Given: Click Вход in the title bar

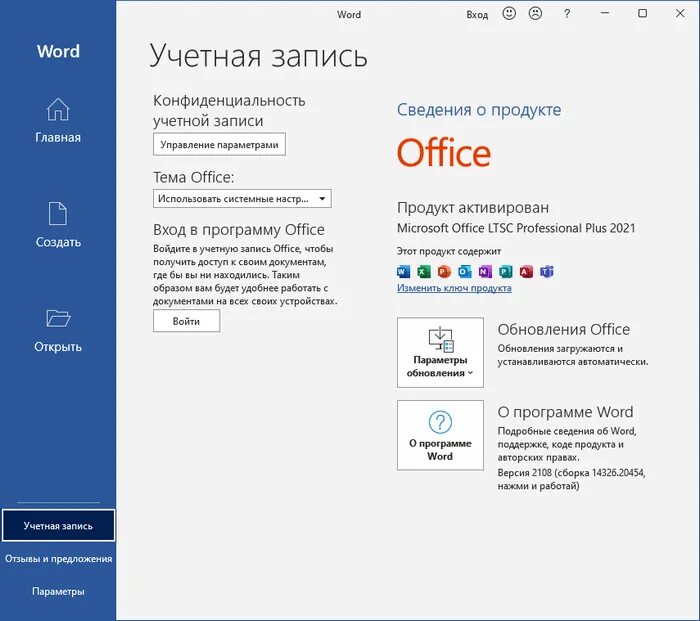Looking at the screenshot, I should click(477, 15).
